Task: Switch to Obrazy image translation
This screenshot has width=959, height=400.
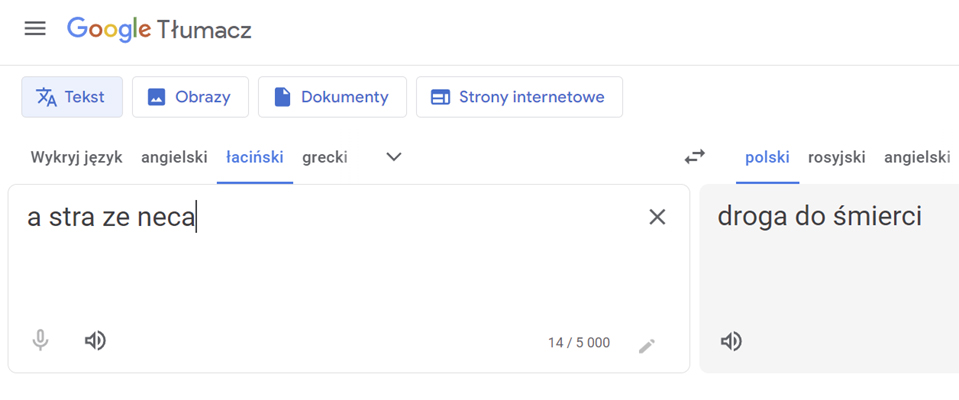Action: (190, 97)
